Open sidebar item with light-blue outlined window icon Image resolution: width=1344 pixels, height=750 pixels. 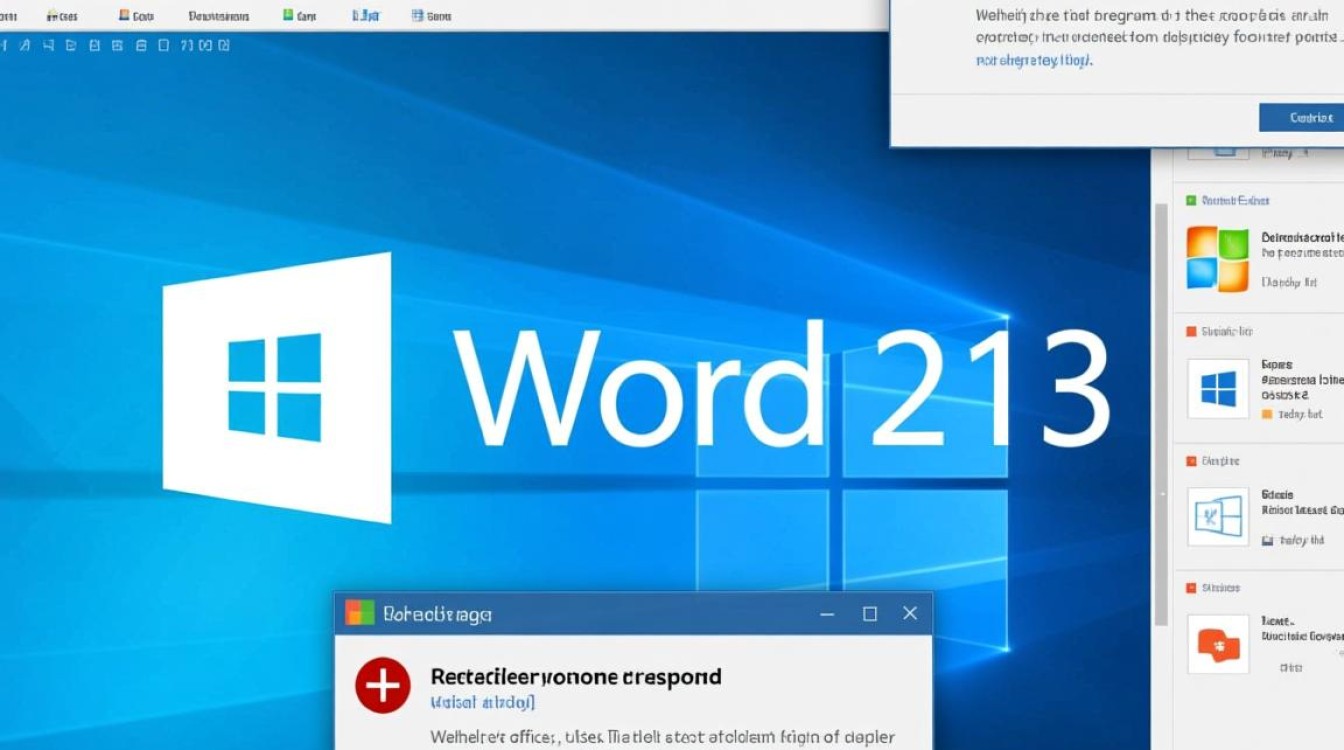[x=1217, y=516]
